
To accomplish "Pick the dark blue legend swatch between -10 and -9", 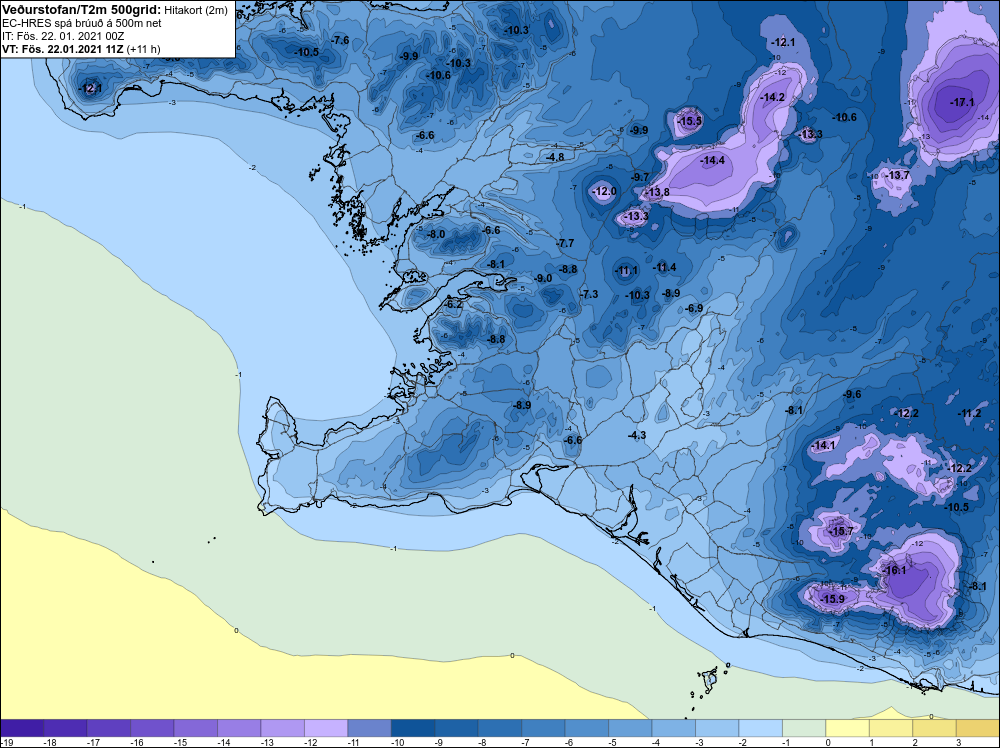I will 413,728.
